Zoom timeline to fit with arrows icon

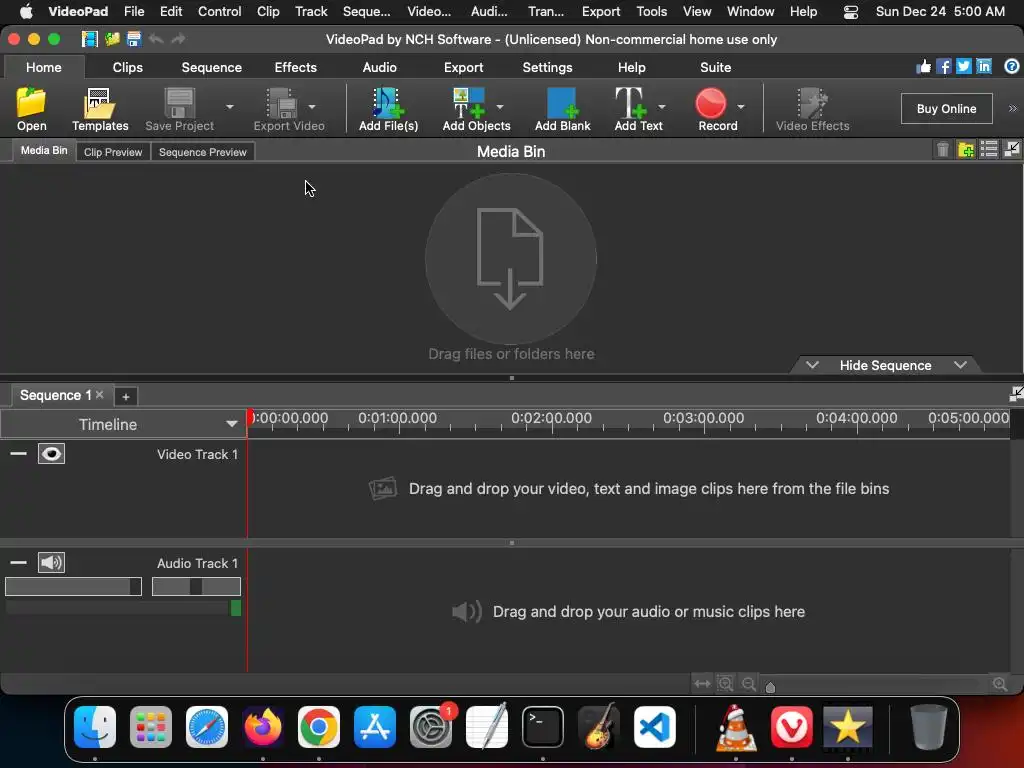pyautogui.click(x=702, y=684)
